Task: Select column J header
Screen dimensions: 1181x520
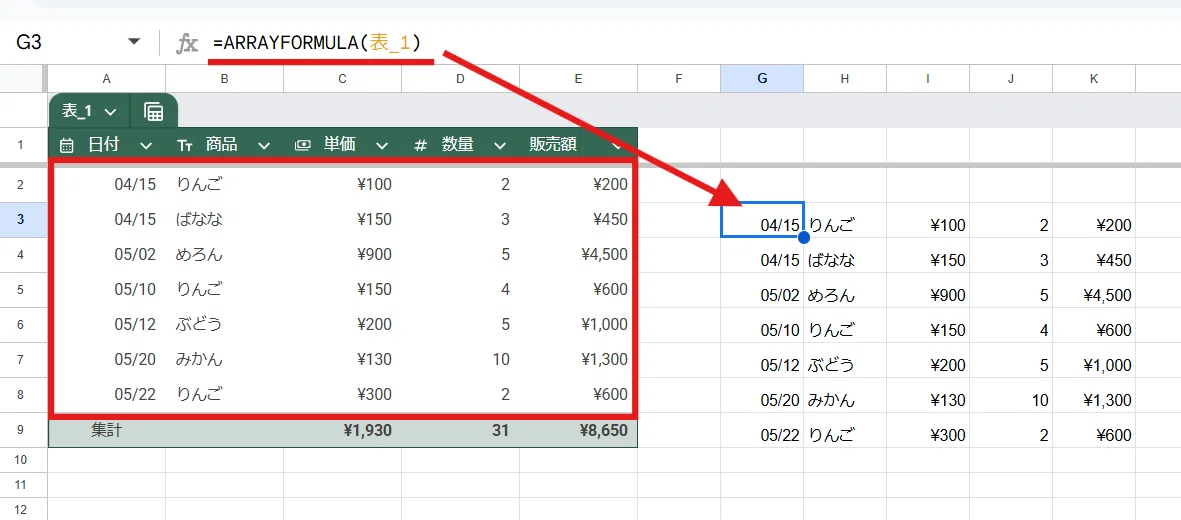Action: pyautogui.click(x=1011, y=78)
